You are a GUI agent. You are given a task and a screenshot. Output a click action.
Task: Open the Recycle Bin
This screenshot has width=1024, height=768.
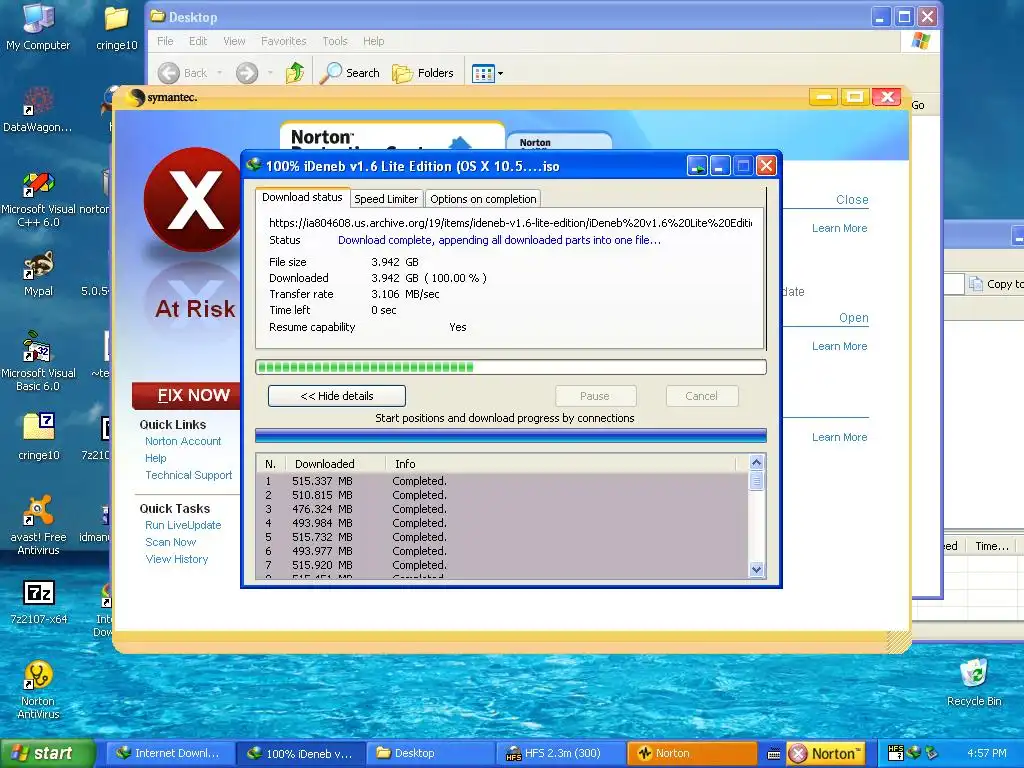point(974,683)
